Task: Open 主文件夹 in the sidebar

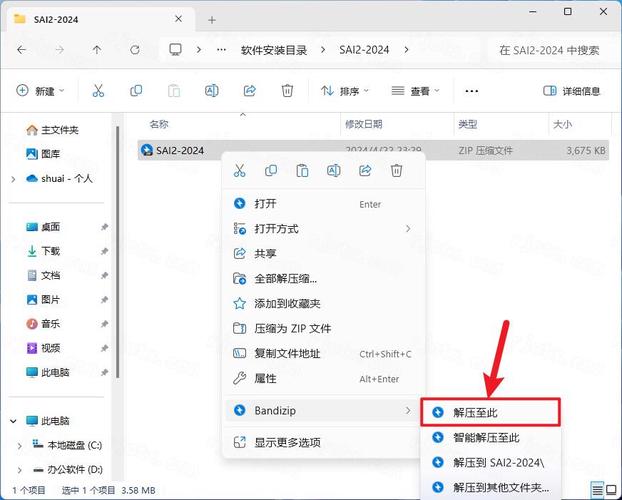Action: (52, 130)
